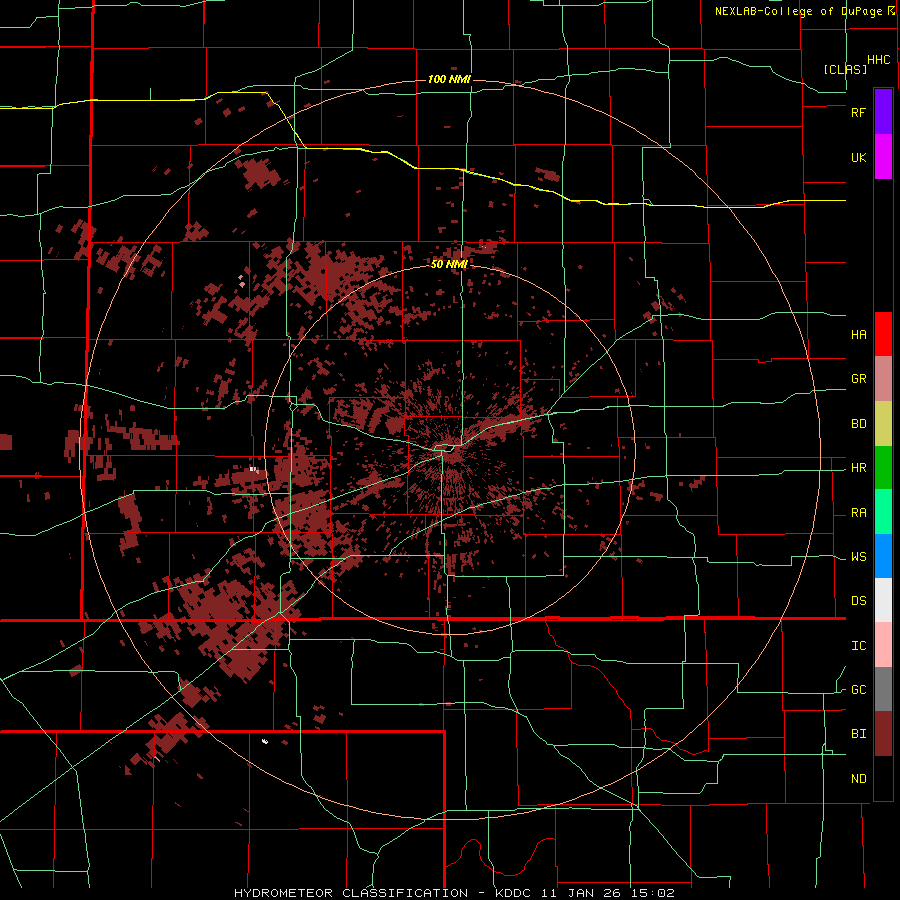Click the GC legend label
900x900 pixels.
point(858,690)
